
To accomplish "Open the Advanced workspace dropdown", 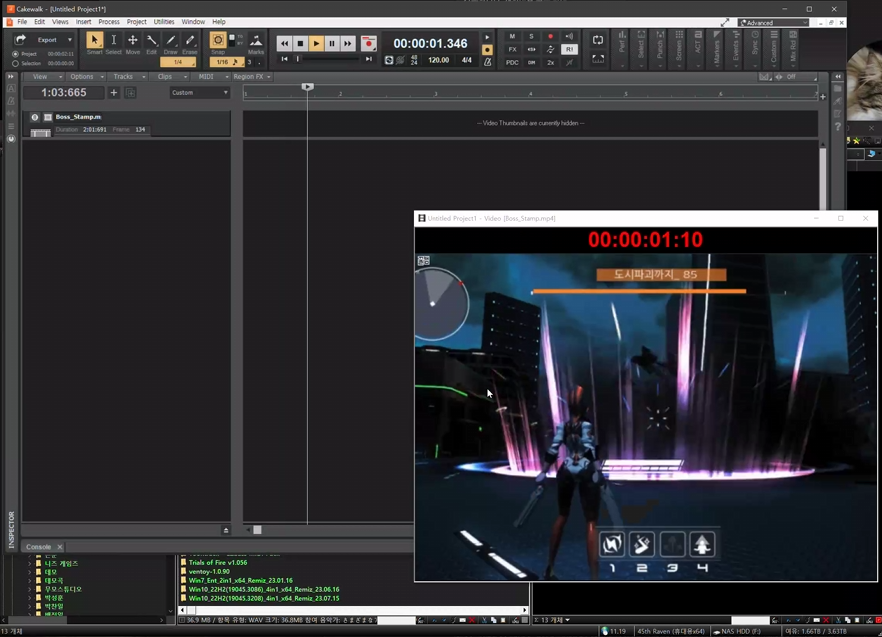I will 773,23.
